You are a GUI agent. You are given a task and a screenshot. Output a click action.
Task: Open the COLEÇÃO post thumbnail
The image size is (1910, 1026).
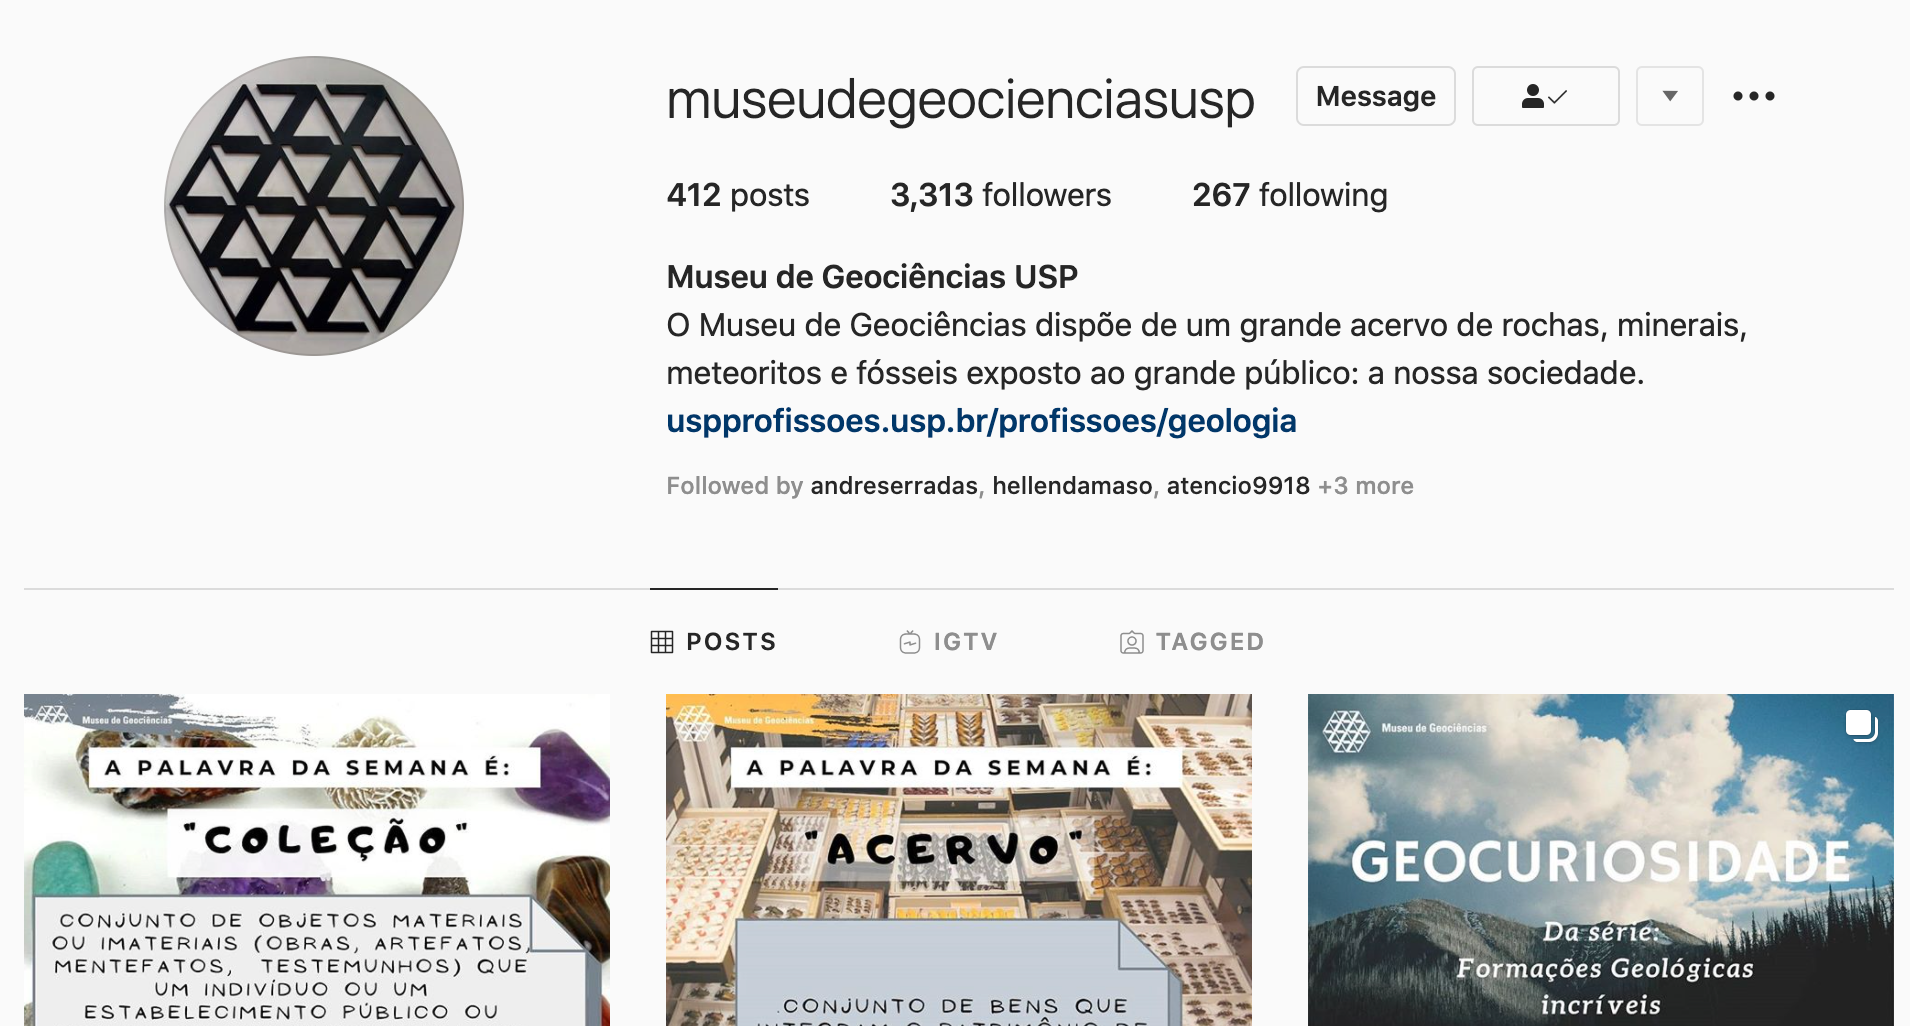click(317, 860)
